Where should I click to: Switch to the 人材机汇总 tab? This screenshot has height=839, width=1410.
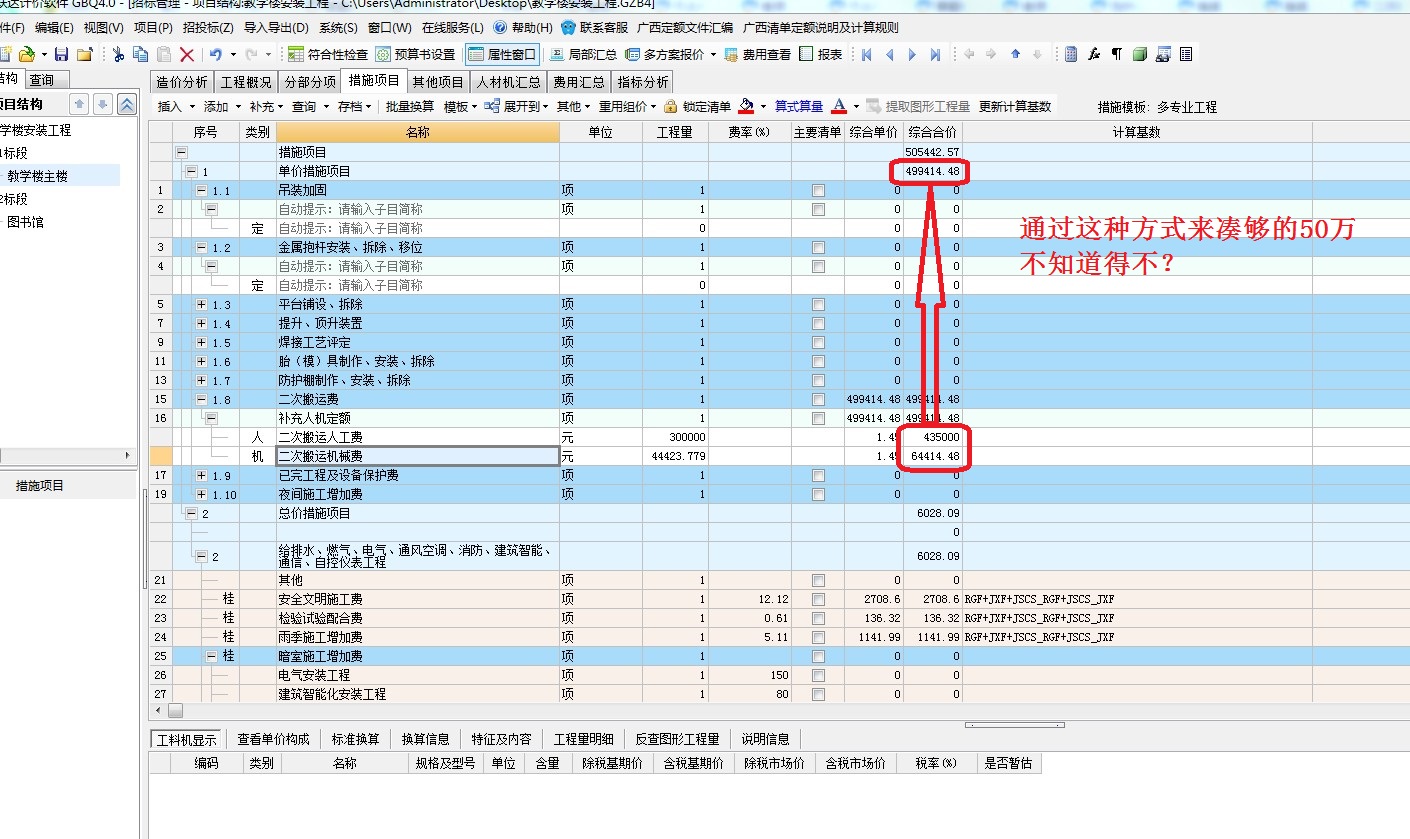pos(508,81)
